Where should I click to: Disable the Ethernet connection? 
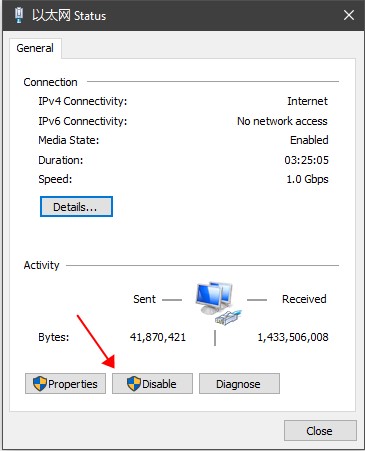click(x=152, y=384)
